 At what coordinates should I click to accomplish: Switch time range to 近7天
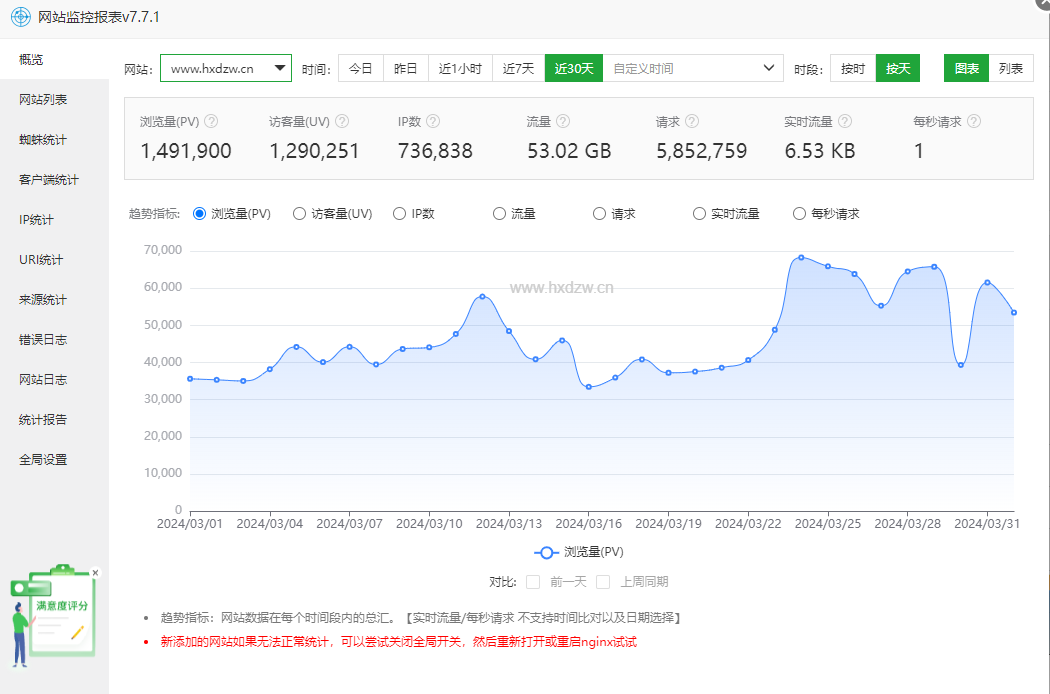518,68
